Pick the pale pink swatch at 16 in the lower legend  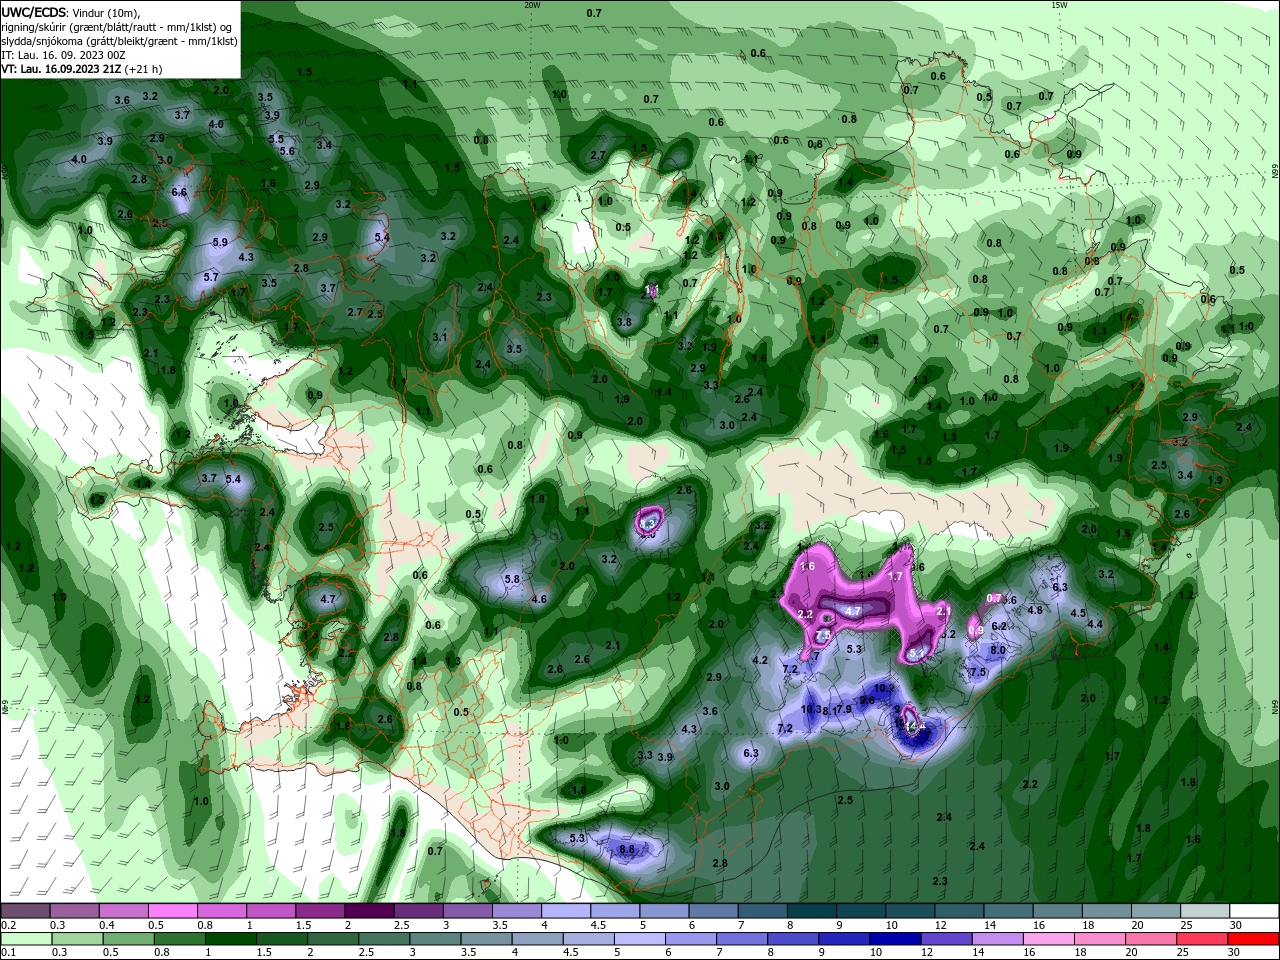[1049, 938]
